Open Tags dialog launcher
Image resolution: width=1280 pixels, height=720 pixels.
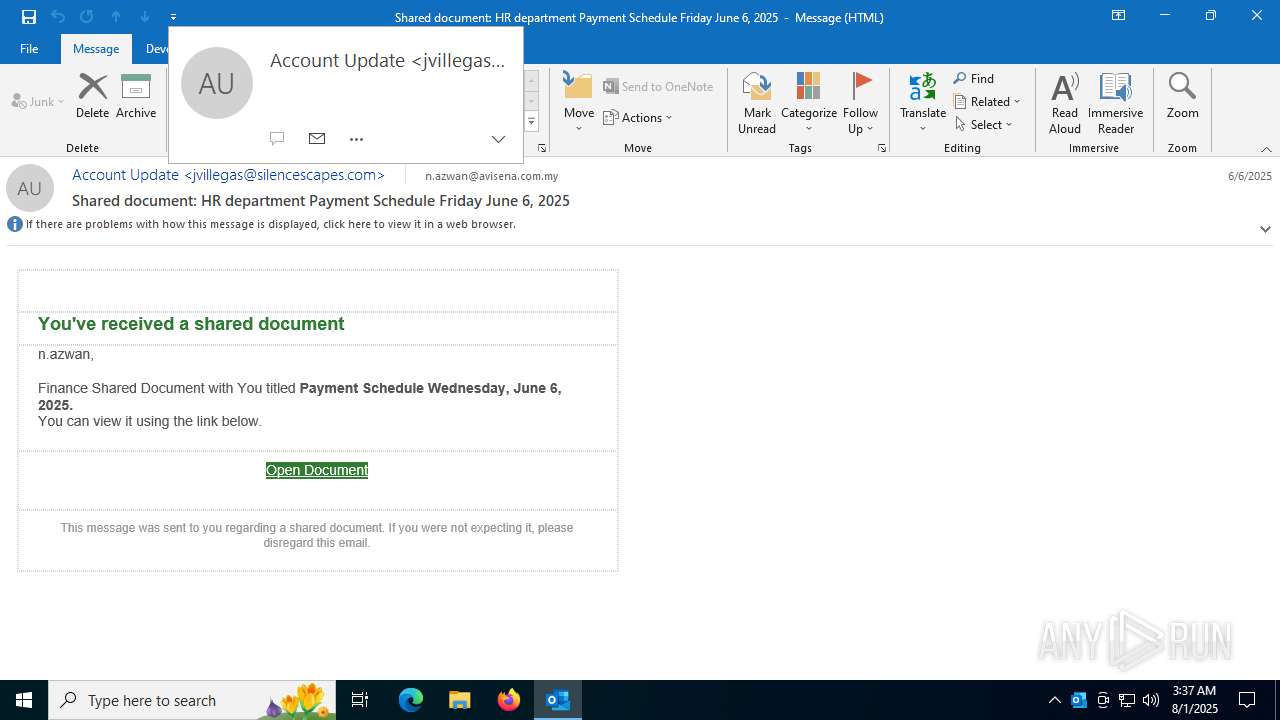pos(882,148)
